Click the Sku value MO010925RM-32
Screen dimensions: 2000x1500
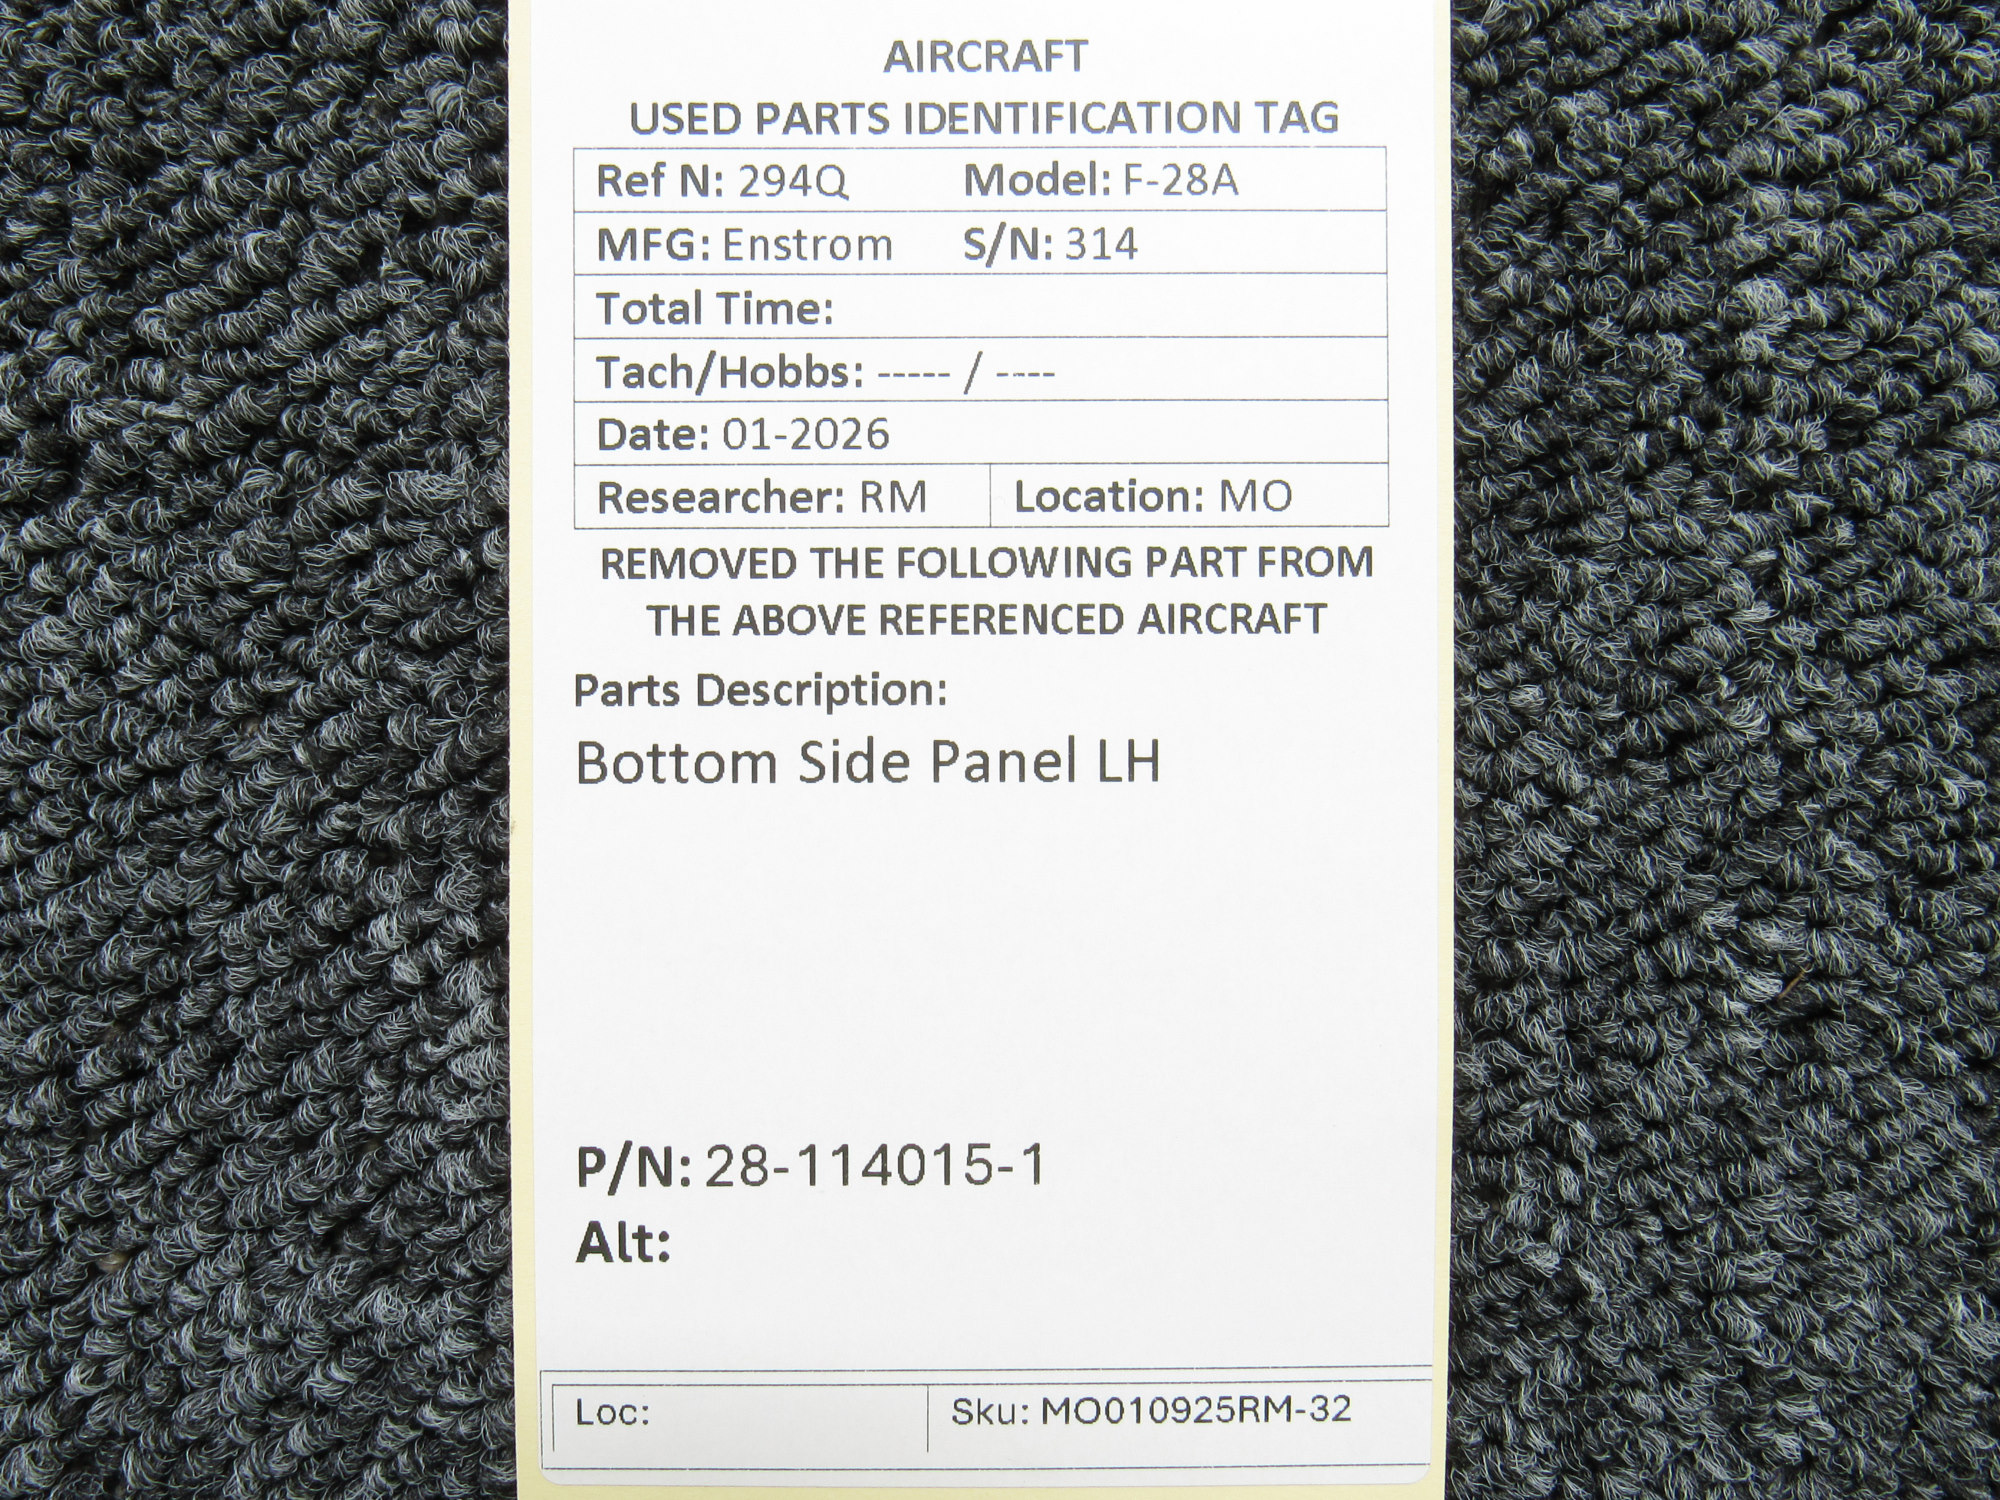[1196, 1410]
